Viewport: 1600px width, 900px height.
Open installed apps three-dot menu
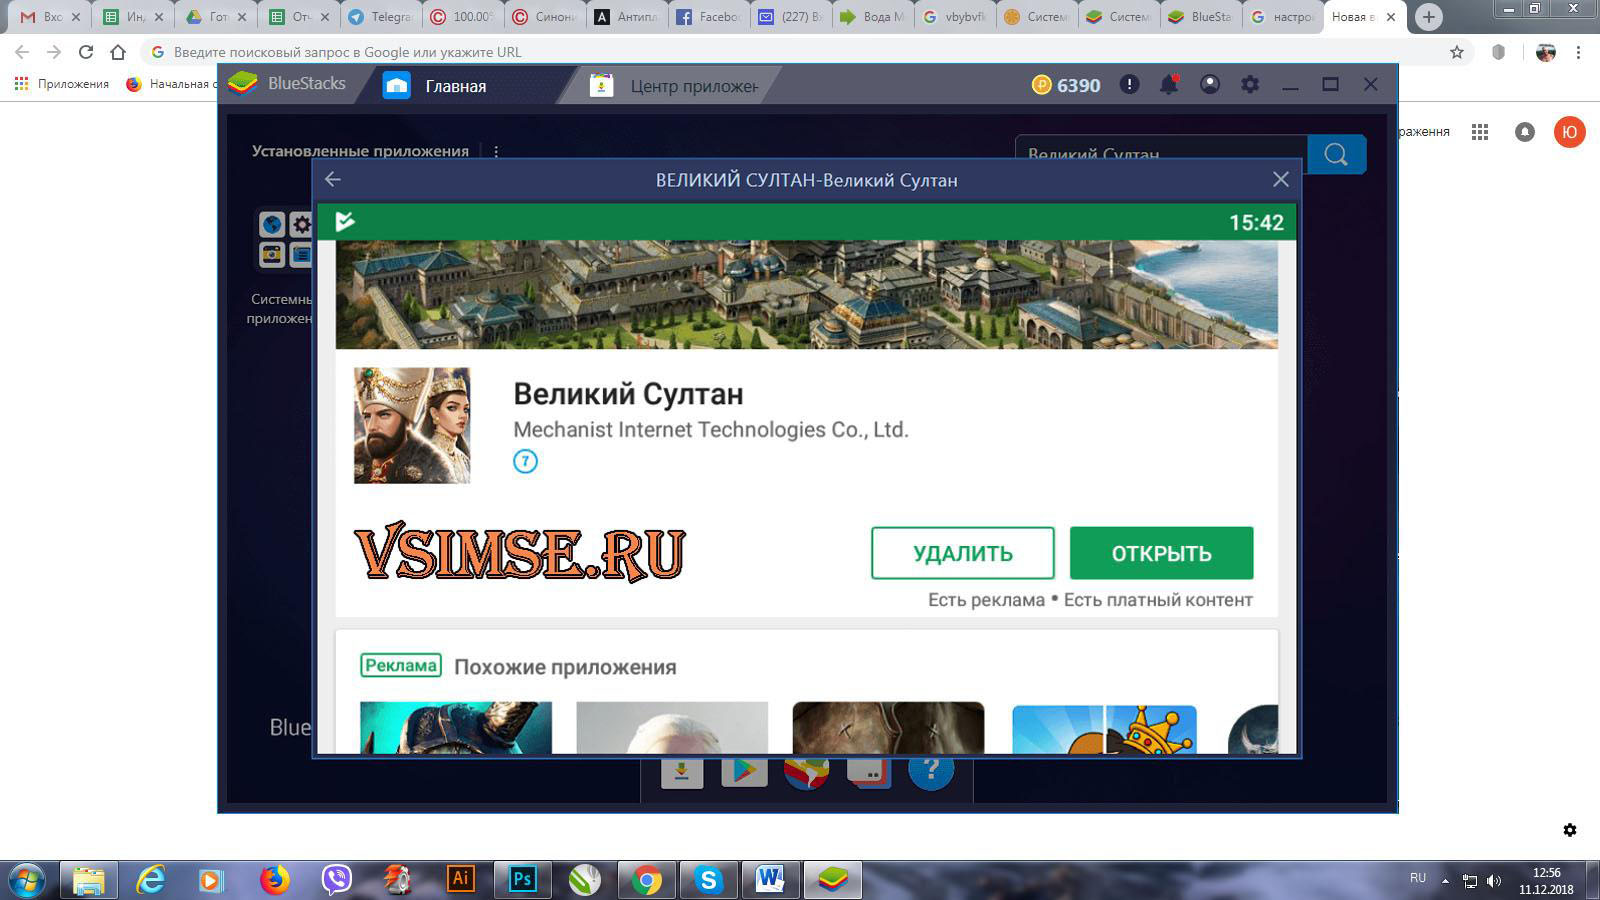click(x=496, y=152)
